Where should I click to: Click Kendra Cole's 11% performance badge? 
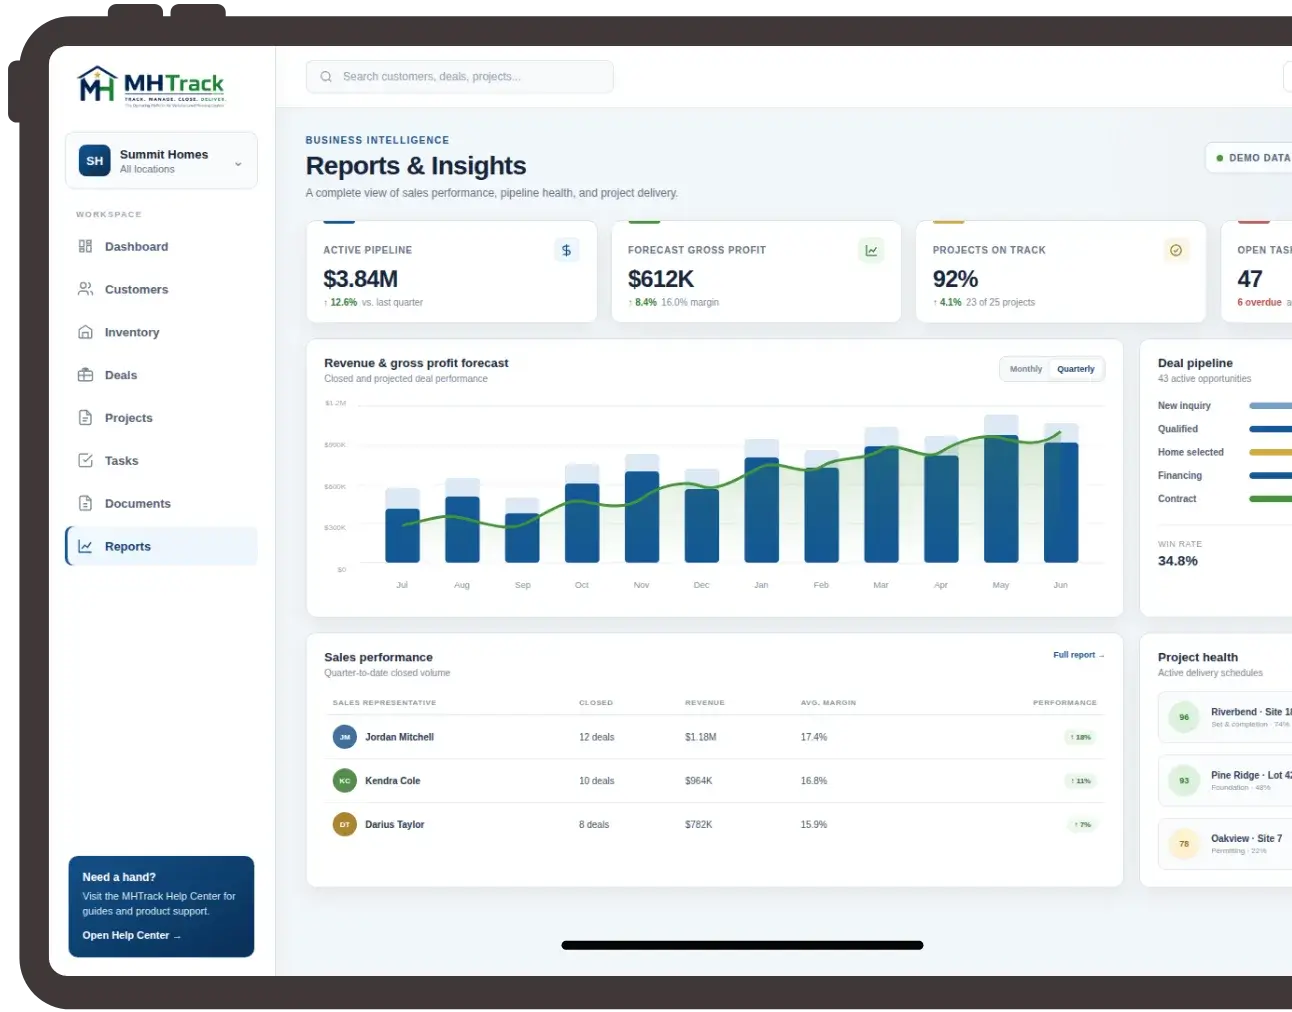point(1081,781)
